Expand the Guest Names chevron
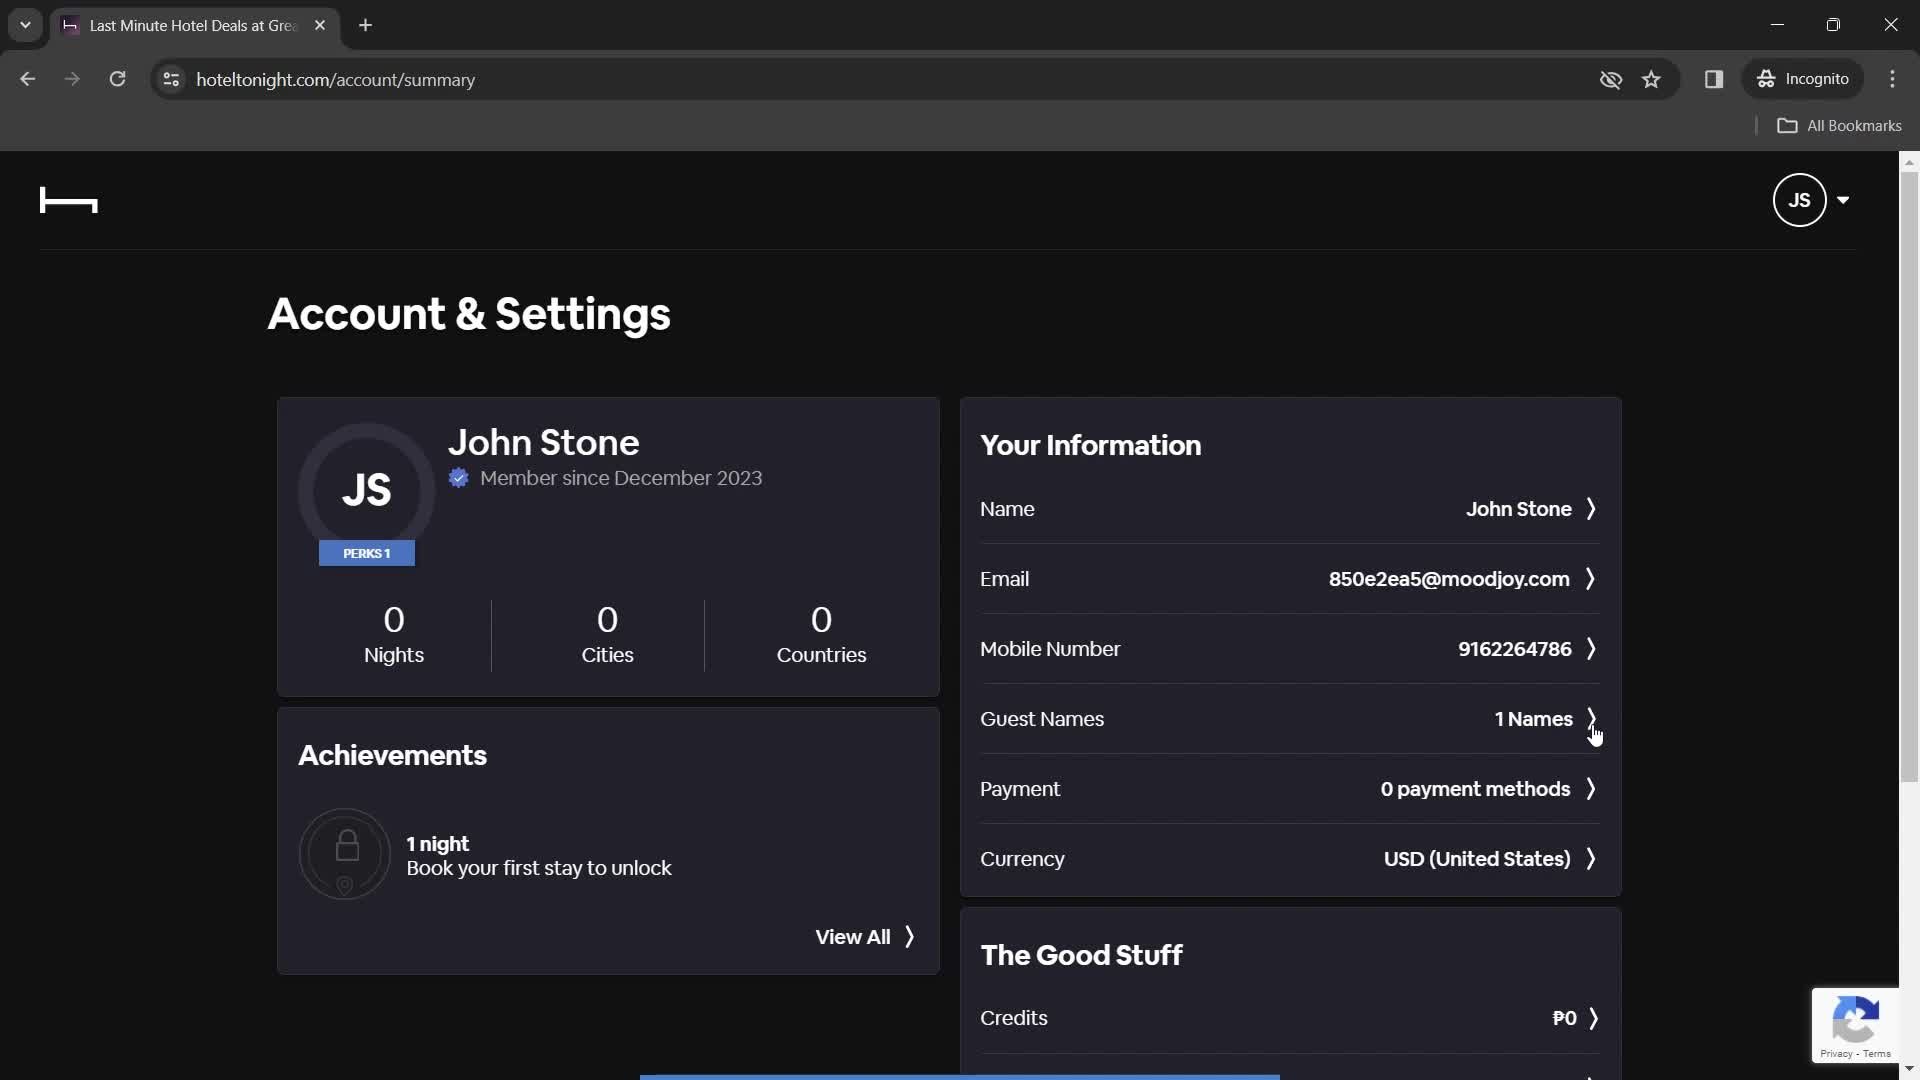Viewport: 1920px width, 1080px height. [x=1592, y=719]
